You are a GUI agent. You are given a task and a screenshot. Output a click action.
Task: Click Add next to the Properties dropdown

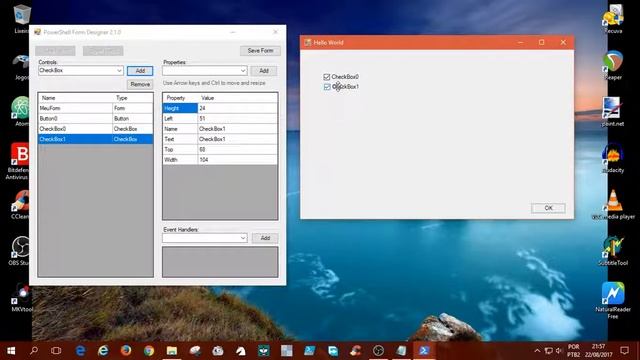264,71
